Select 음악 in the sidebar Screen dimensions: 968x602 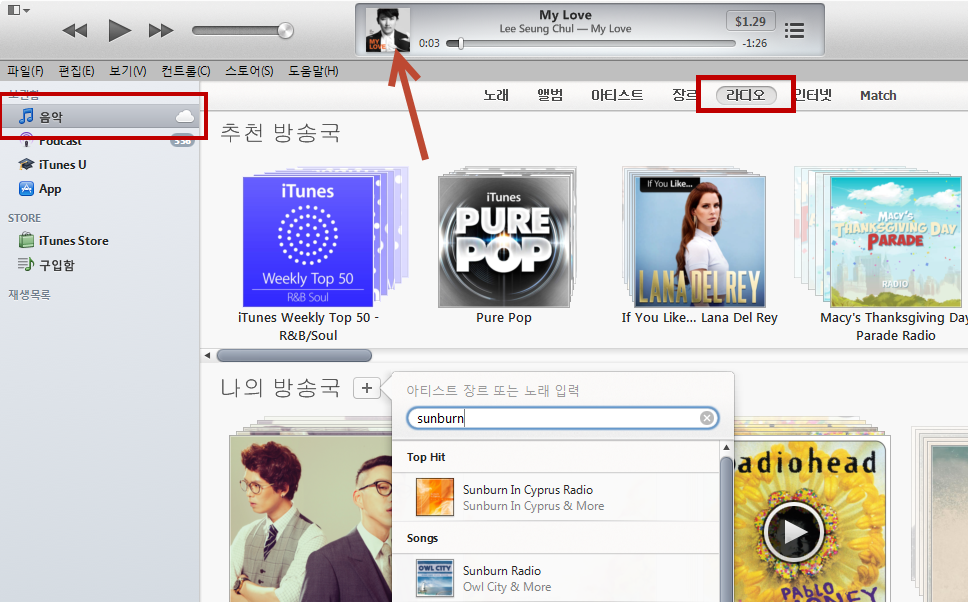pos(100,116)
